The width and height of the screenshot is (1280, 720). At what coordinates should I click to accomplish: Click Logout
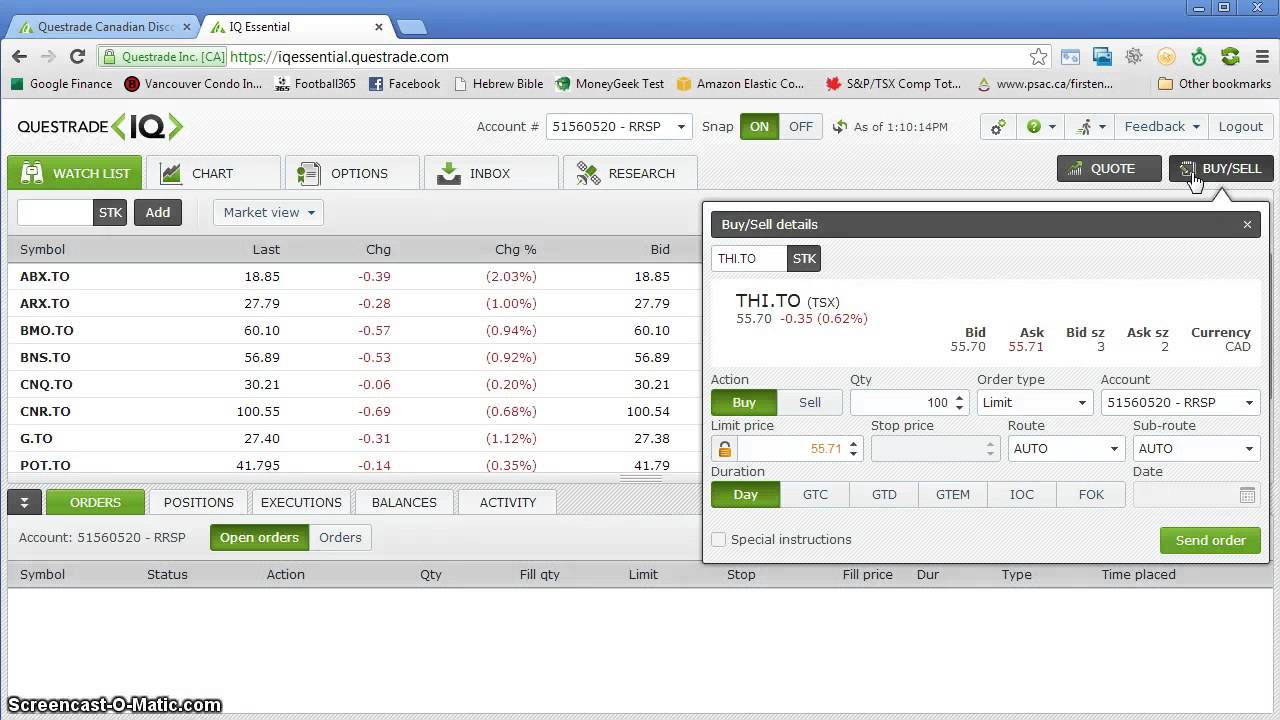coord(1241,127)
